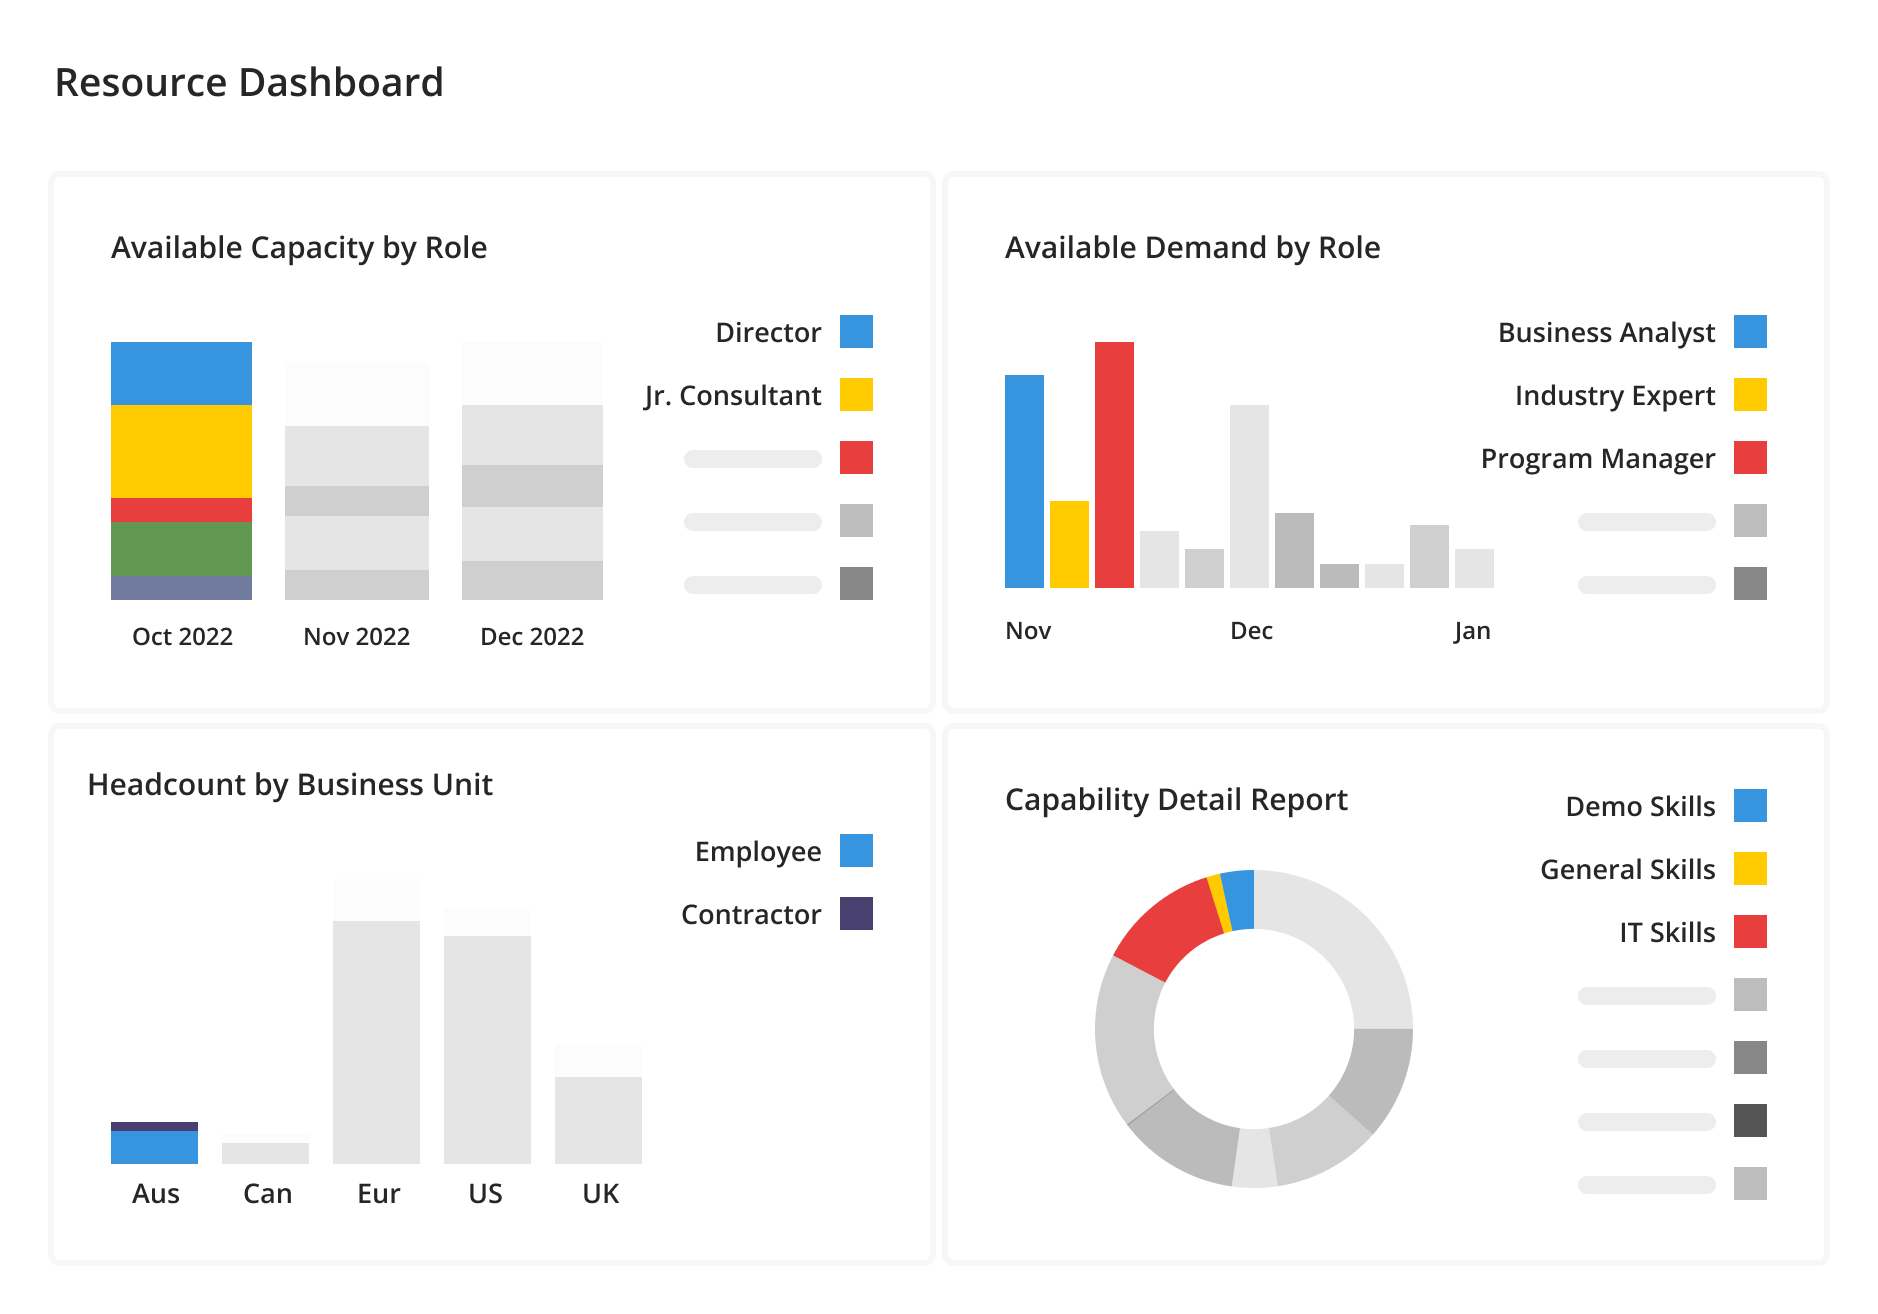Viewport: 1878px width, 1314px height.
Task: Toggle the Director series visibility in legend
Action: coord(856,332)
